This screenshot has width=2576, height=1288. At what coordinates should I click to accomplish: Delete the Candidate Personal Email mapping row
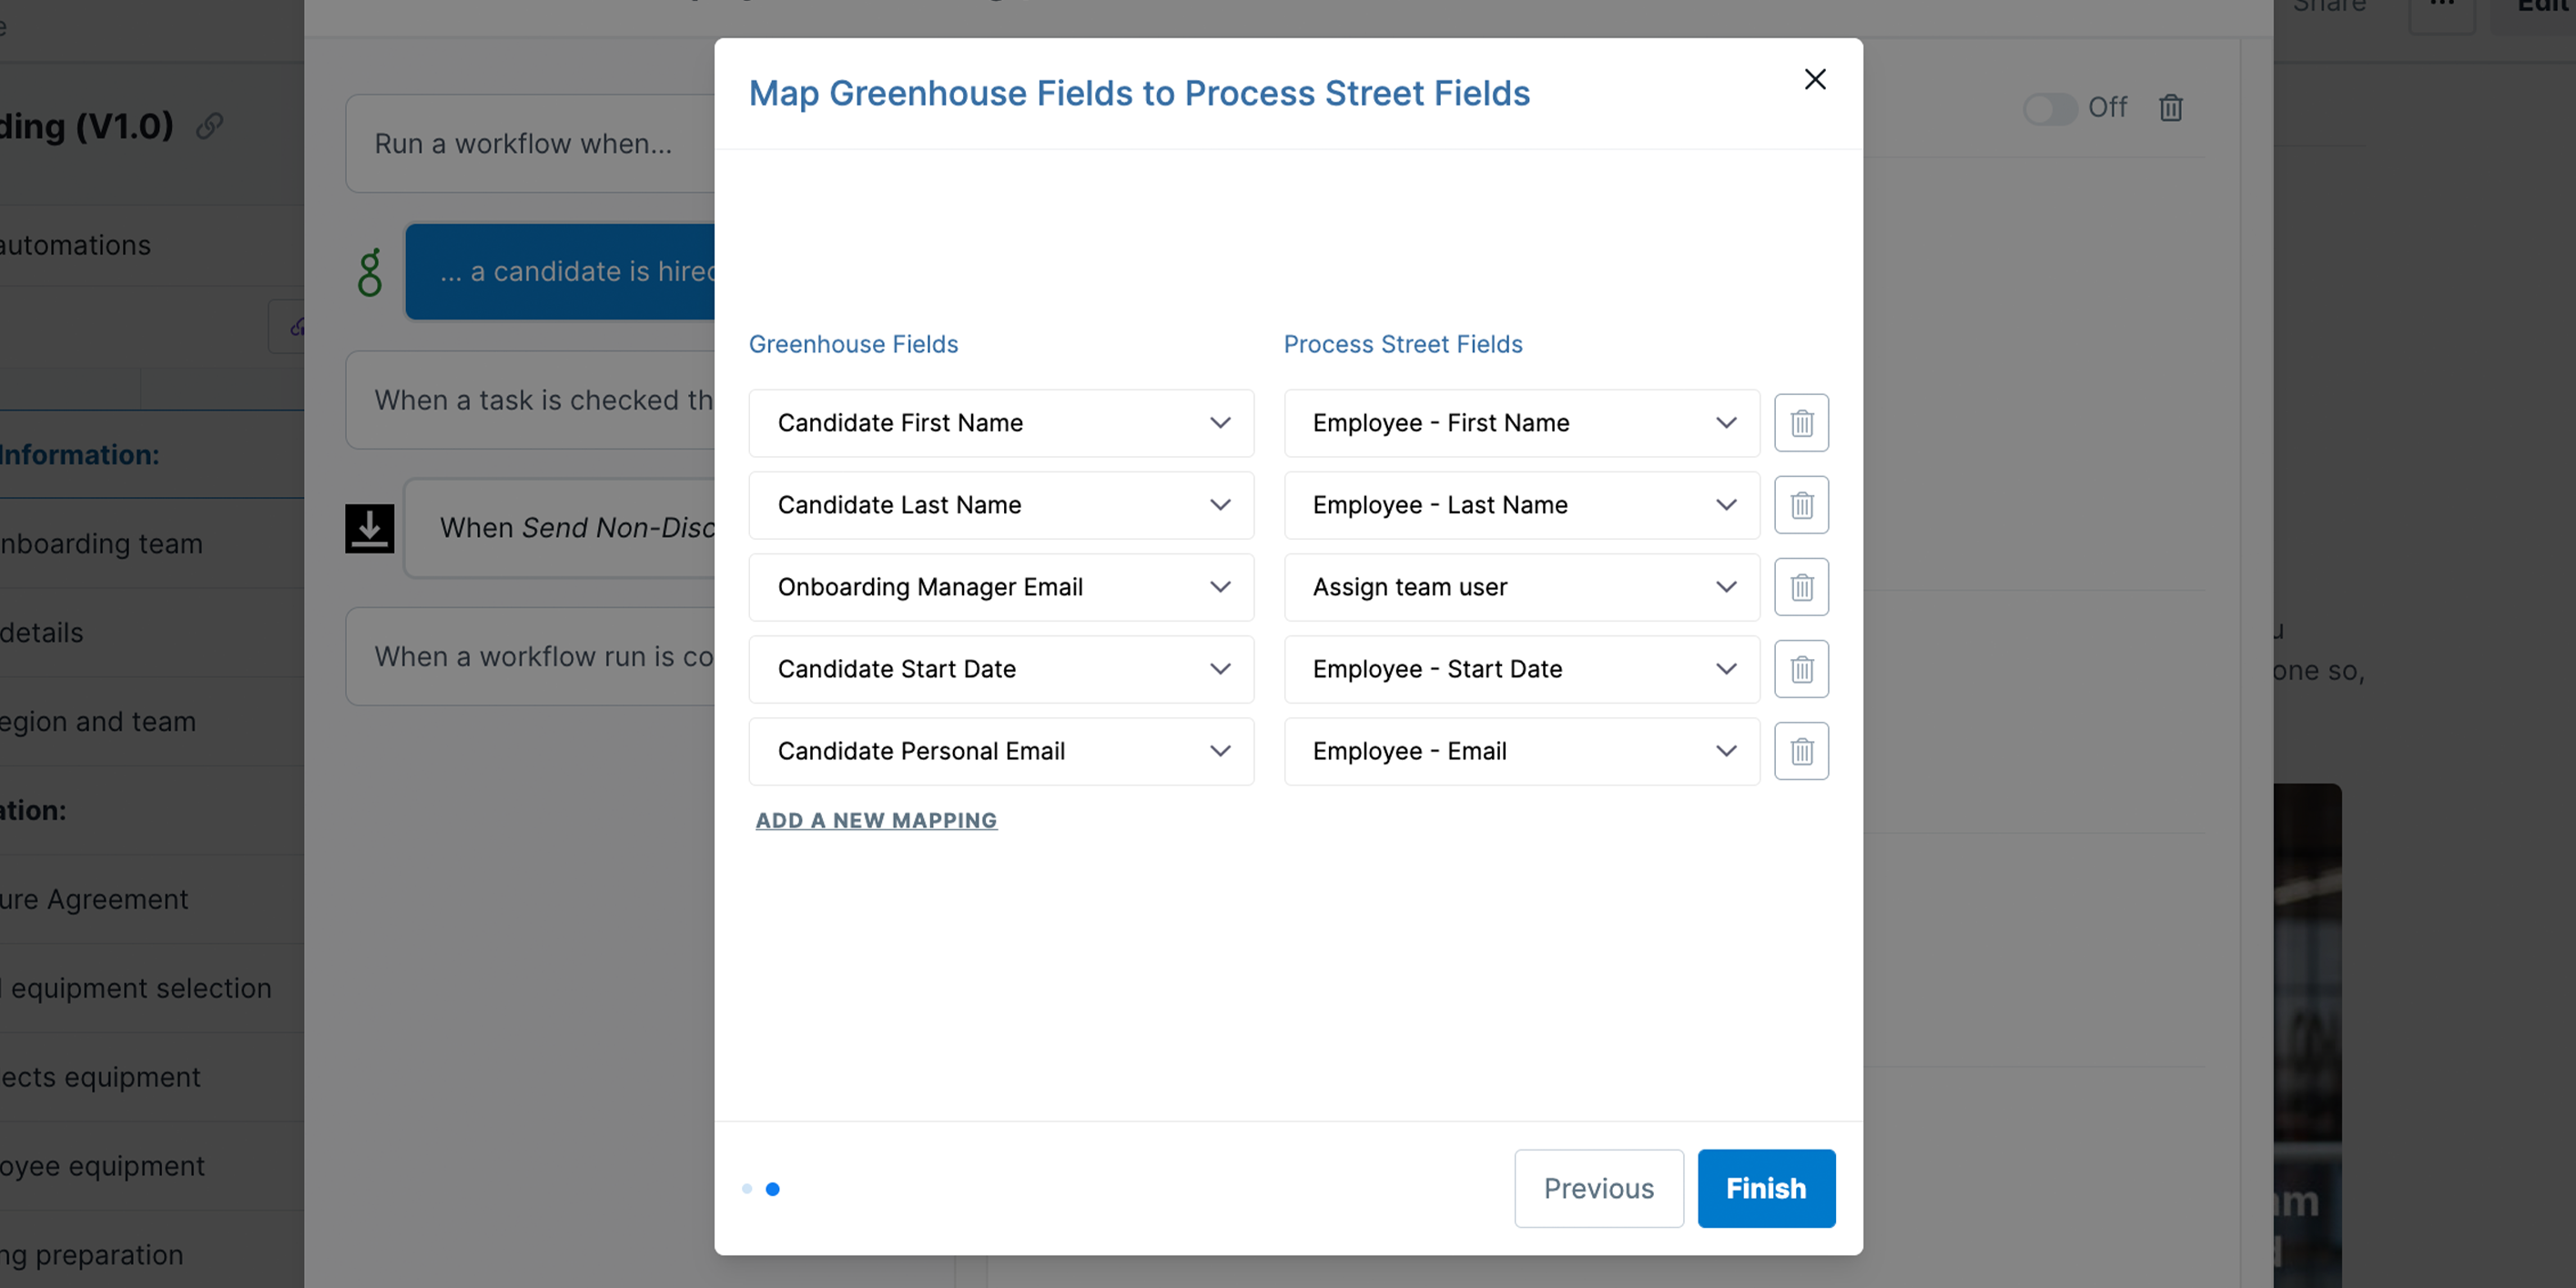(1801, 751)
